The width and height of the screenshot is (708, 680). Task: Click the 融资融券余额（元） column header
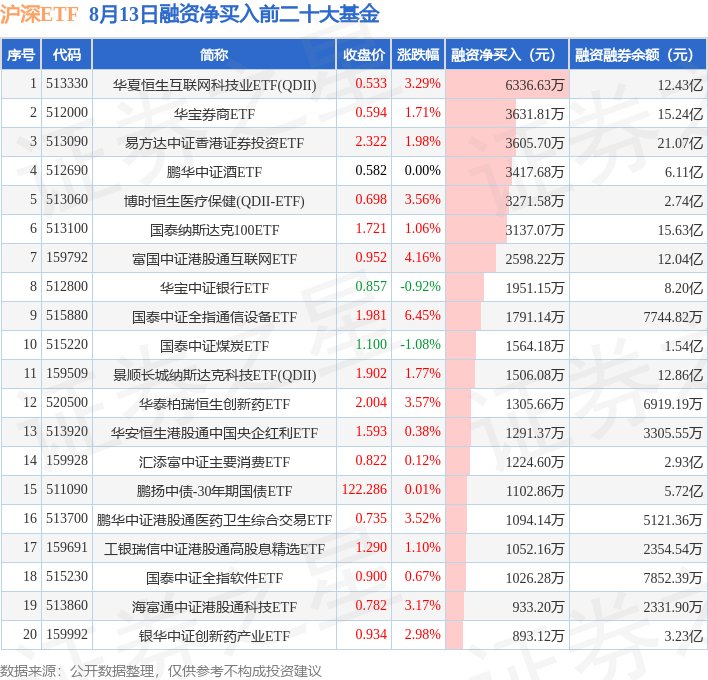pyautogui.click(x=638, y=55)
